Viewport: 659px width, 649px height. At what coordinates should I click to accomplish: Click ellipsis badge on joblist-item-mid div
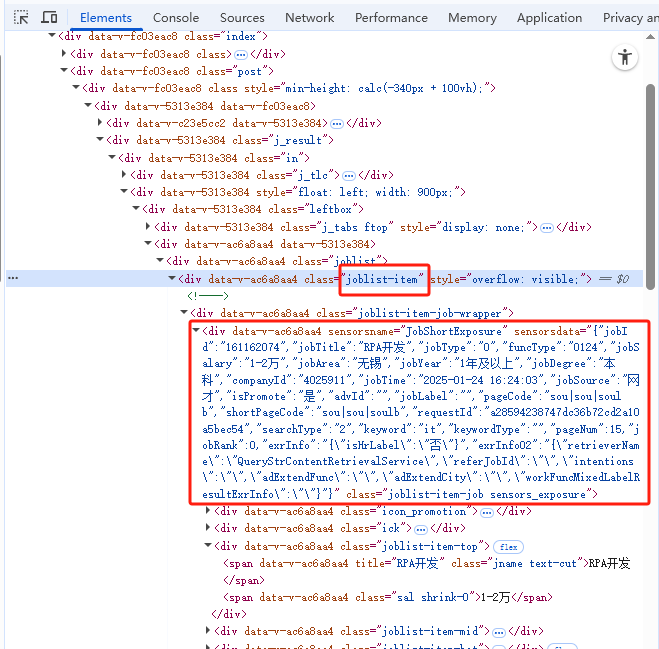pyautogui.click(x=498, y=632)
